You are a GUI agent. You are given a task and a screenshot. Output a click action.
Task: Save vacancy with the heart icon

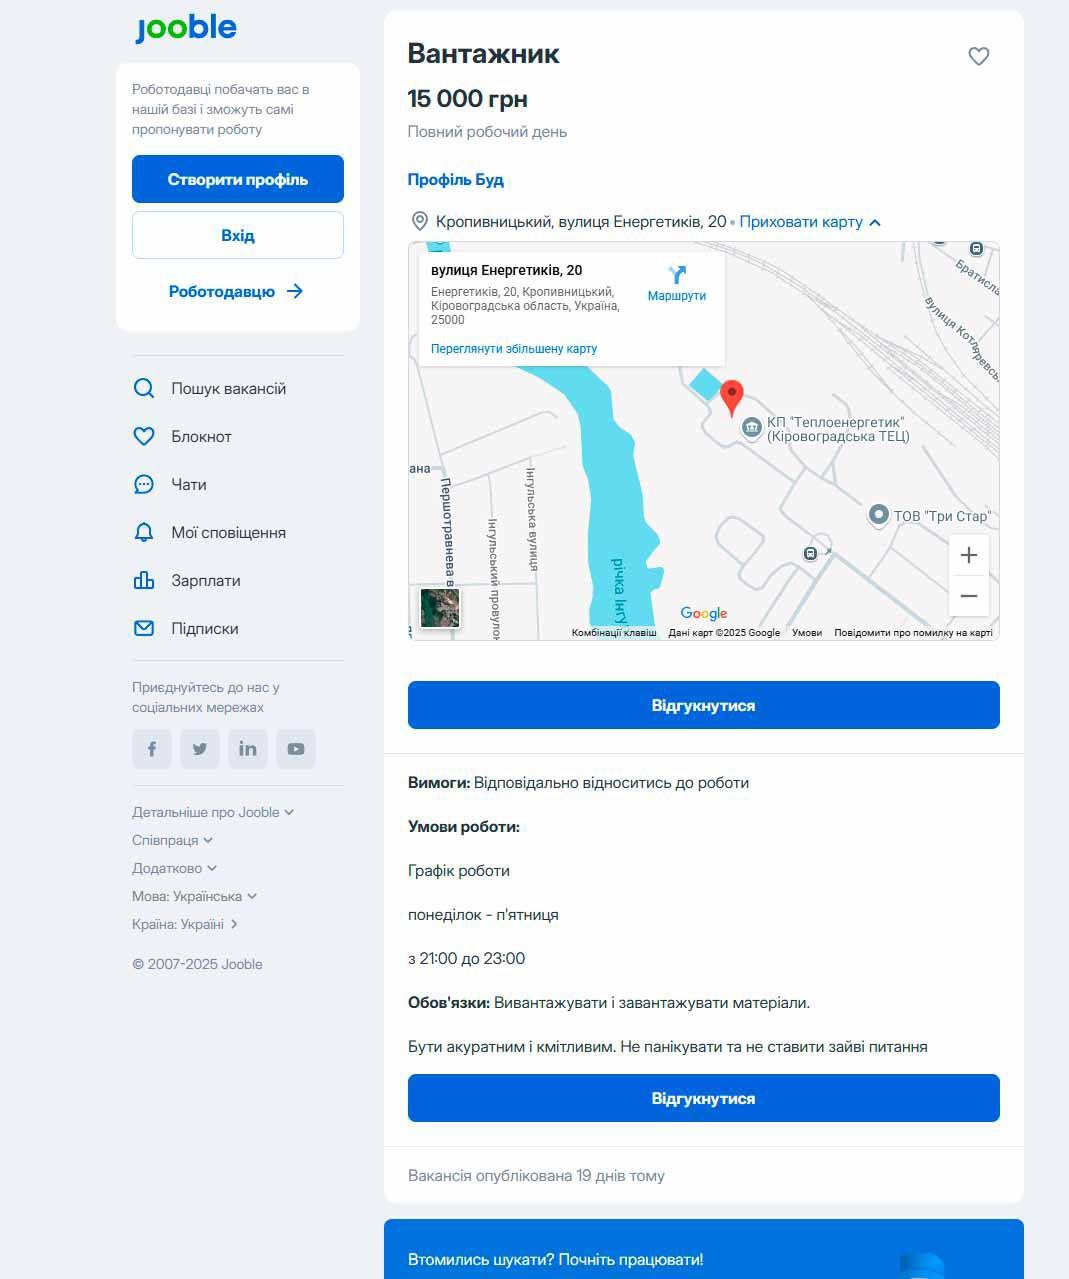(978, 57)
